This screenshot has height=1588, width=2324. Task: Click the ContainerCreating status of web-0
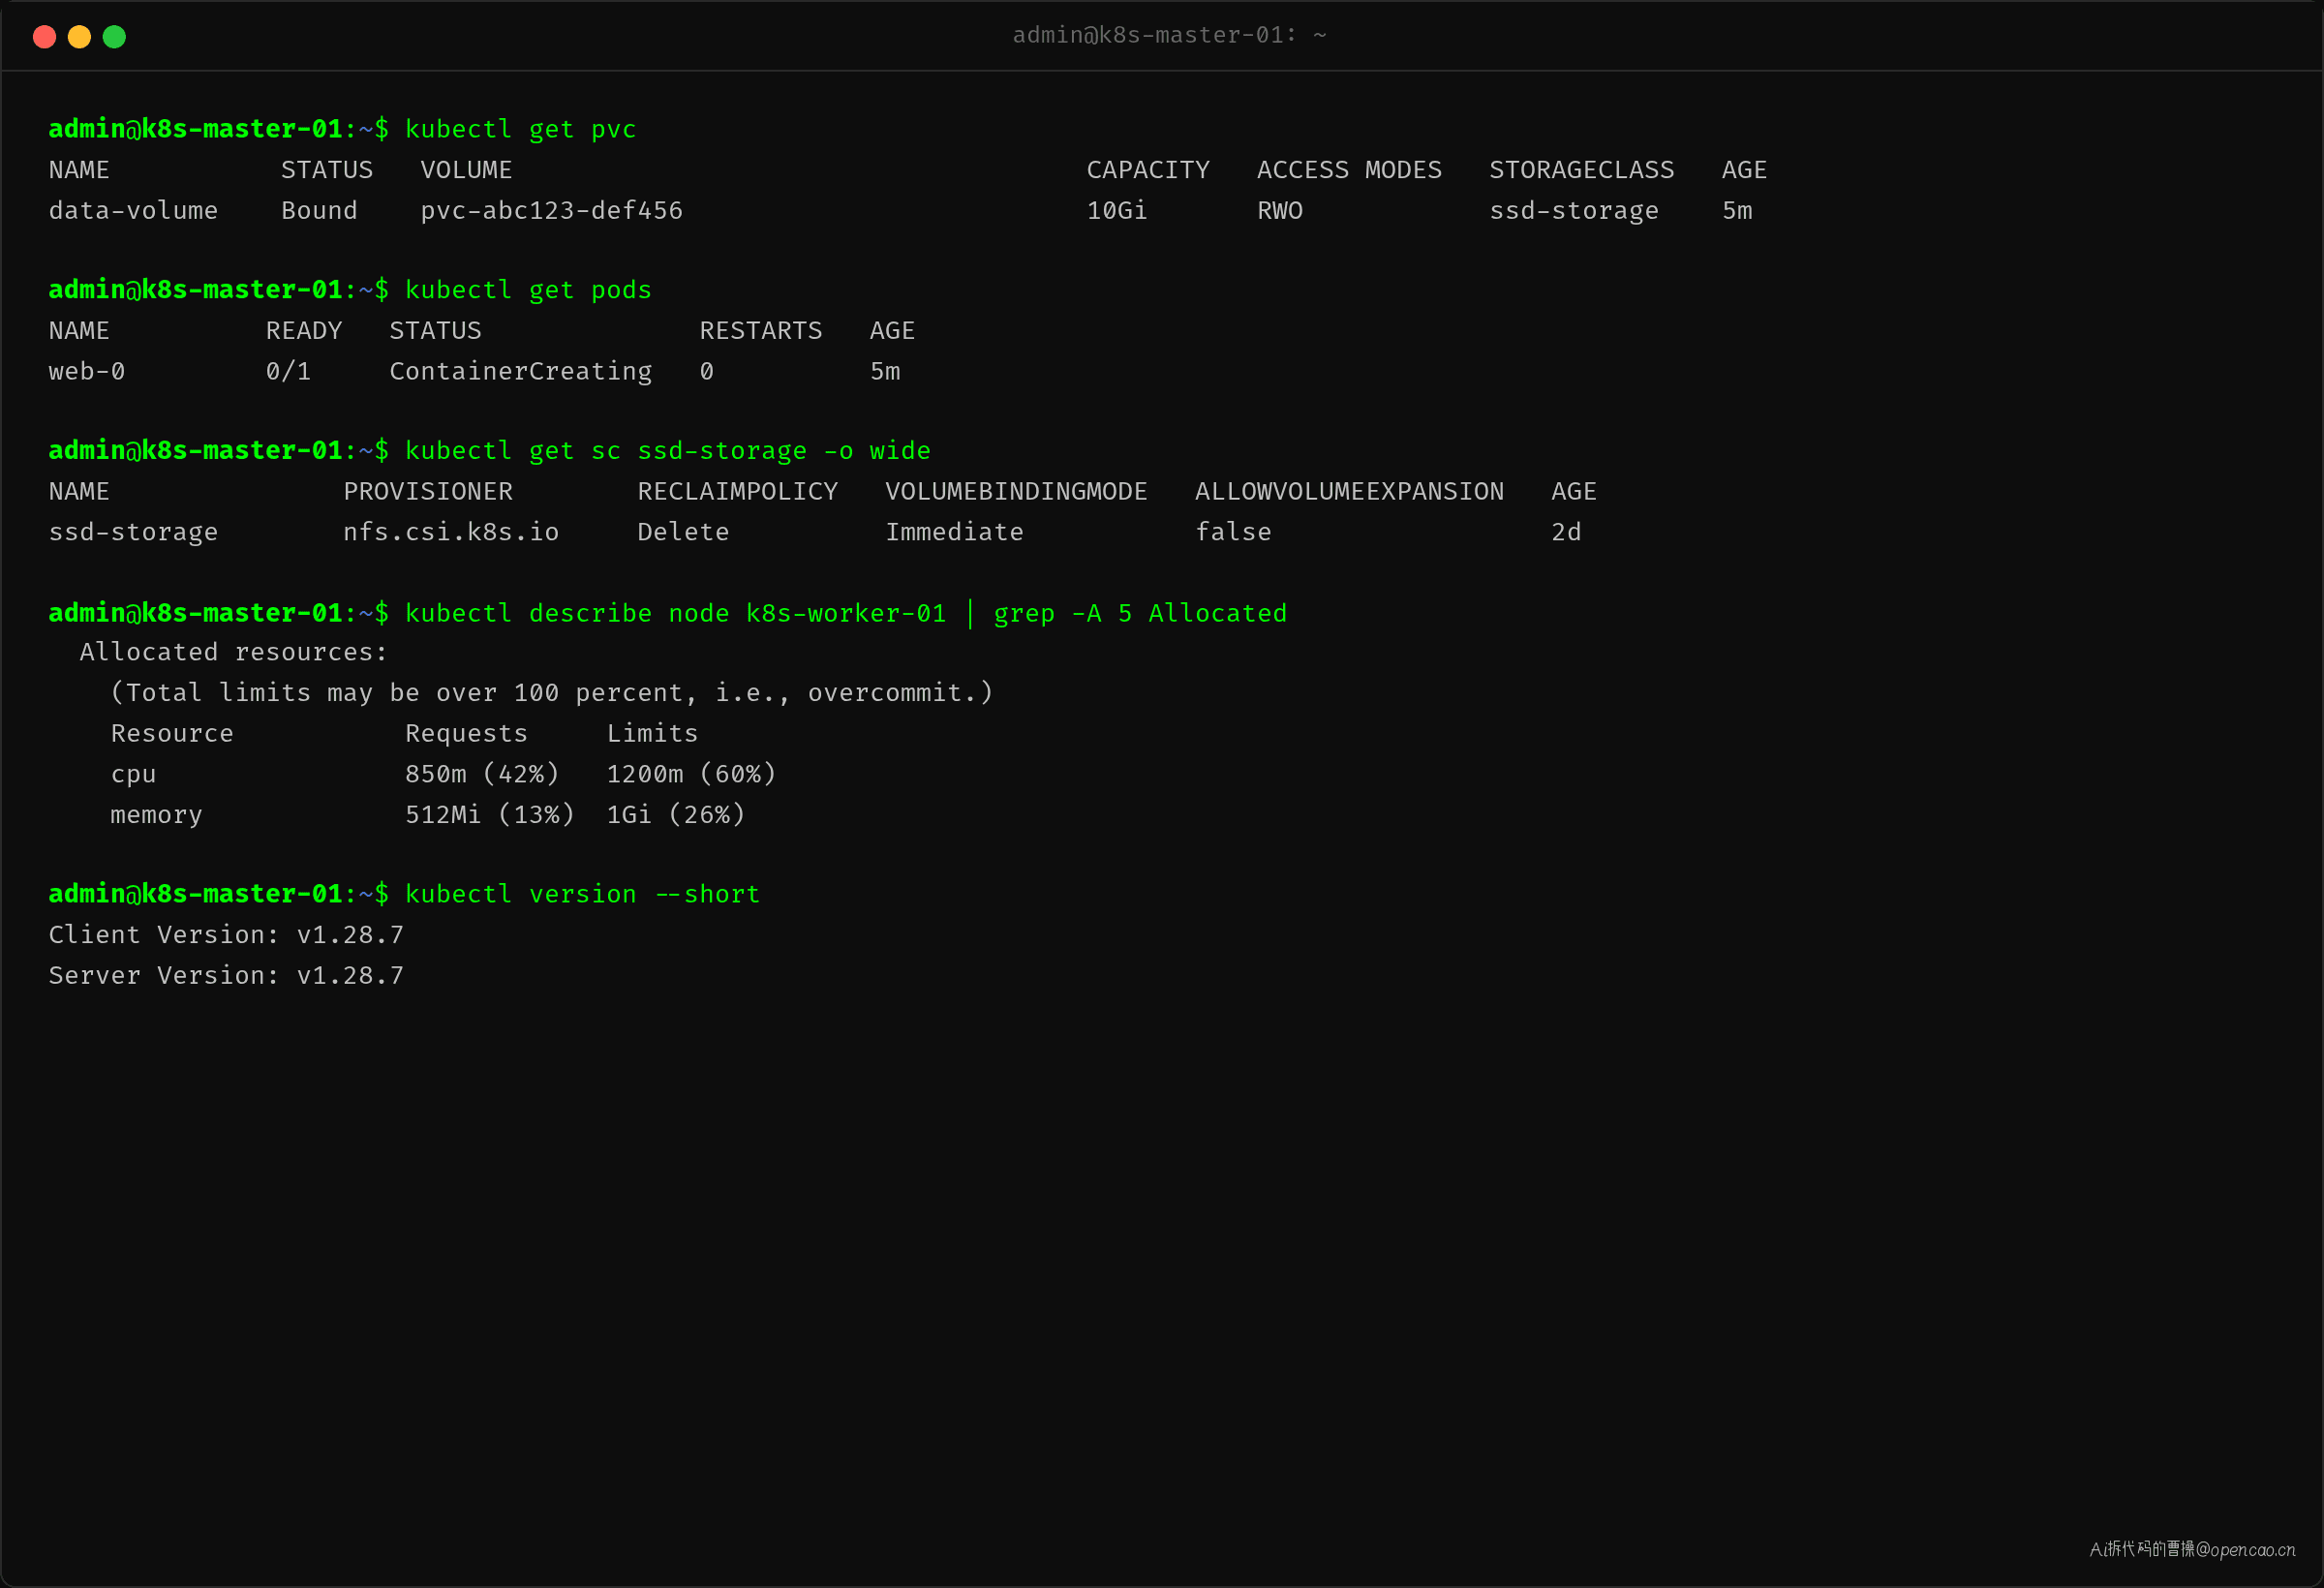(520, 372)
